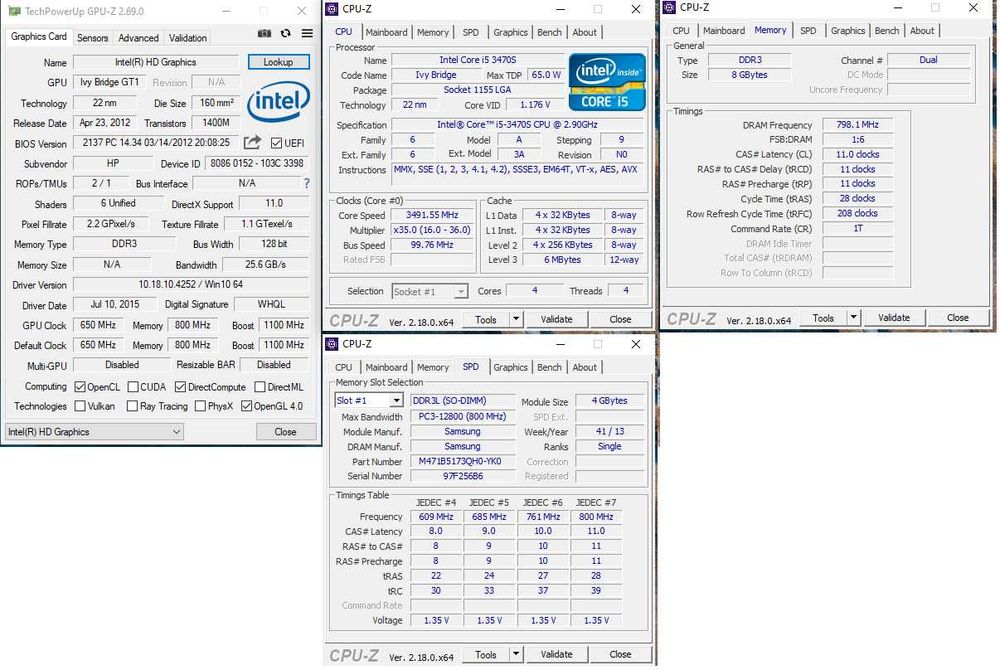Image resolution: width=1000 pixels, height=670 pixels.
Task: Click the GPU Name field Intel(R) HD Graphics
Action: (x=156, y=62)
